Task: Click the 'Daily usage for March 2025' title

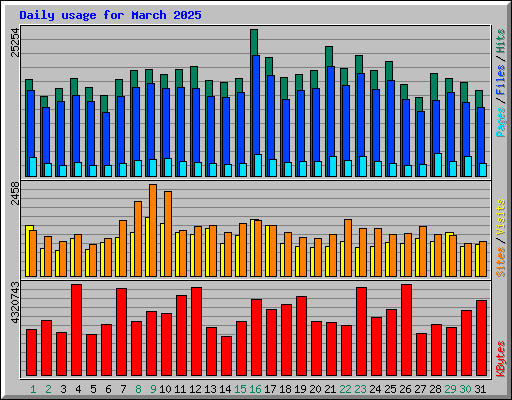Action: point(110,15)
